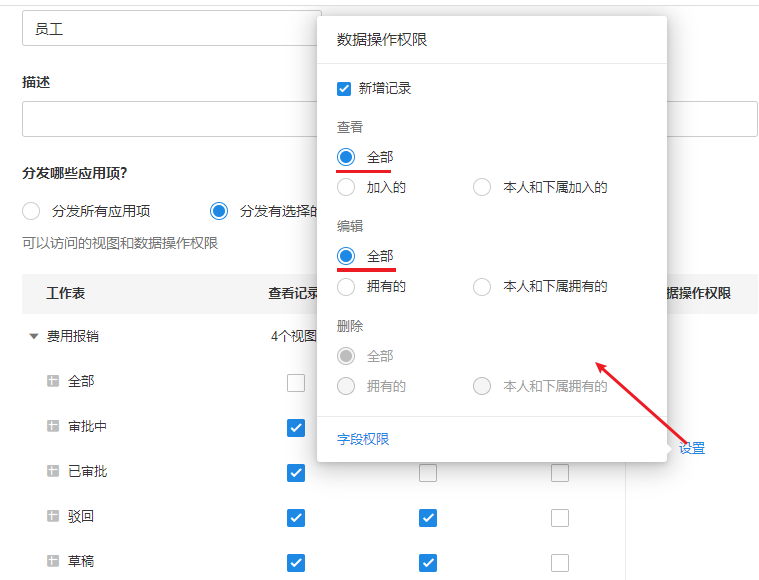
Task: Click the grid icon beside 全部 view
Action: point(53,381)
